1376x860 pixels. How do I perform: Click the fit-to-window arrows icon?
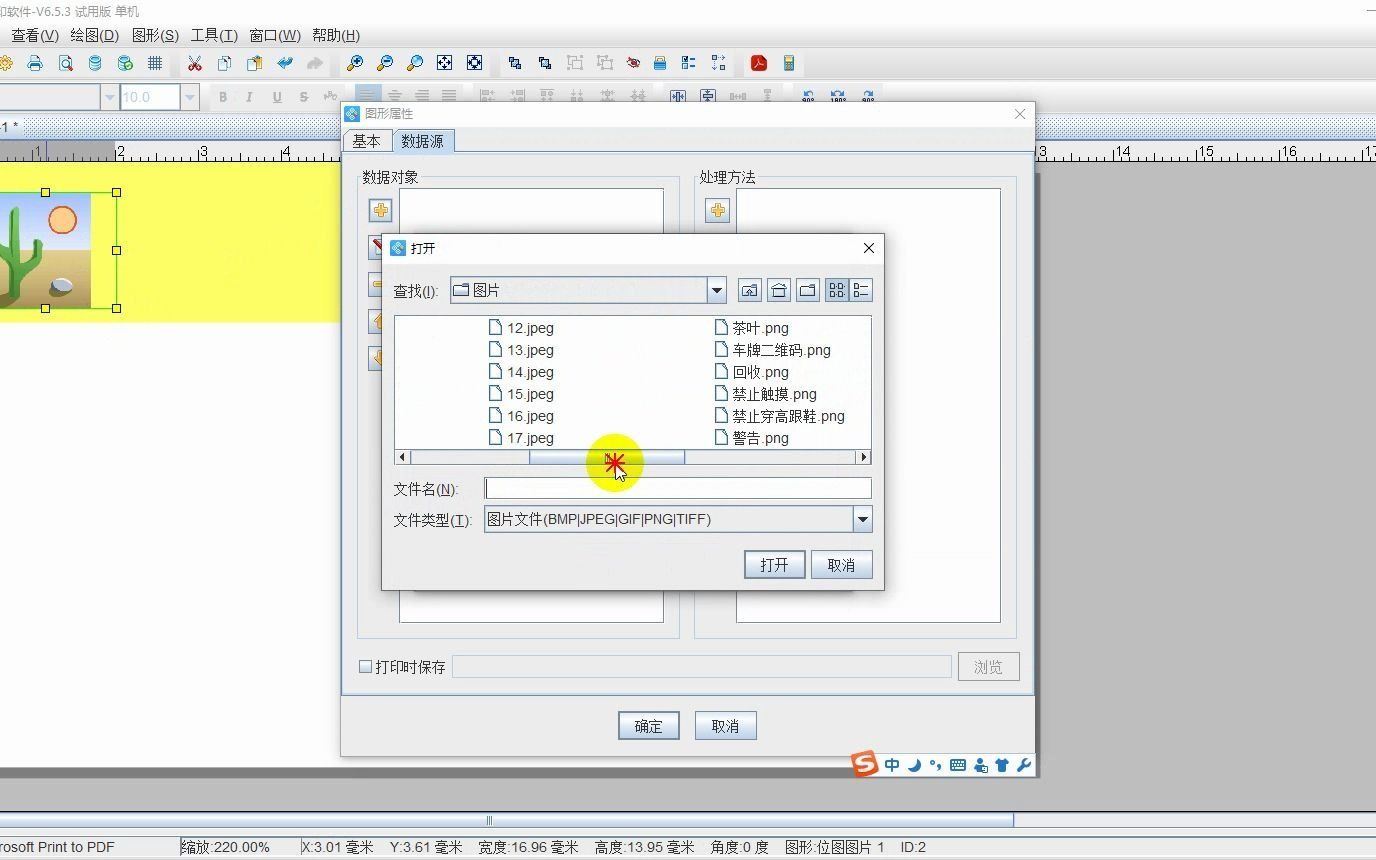(x=444, y=63)
